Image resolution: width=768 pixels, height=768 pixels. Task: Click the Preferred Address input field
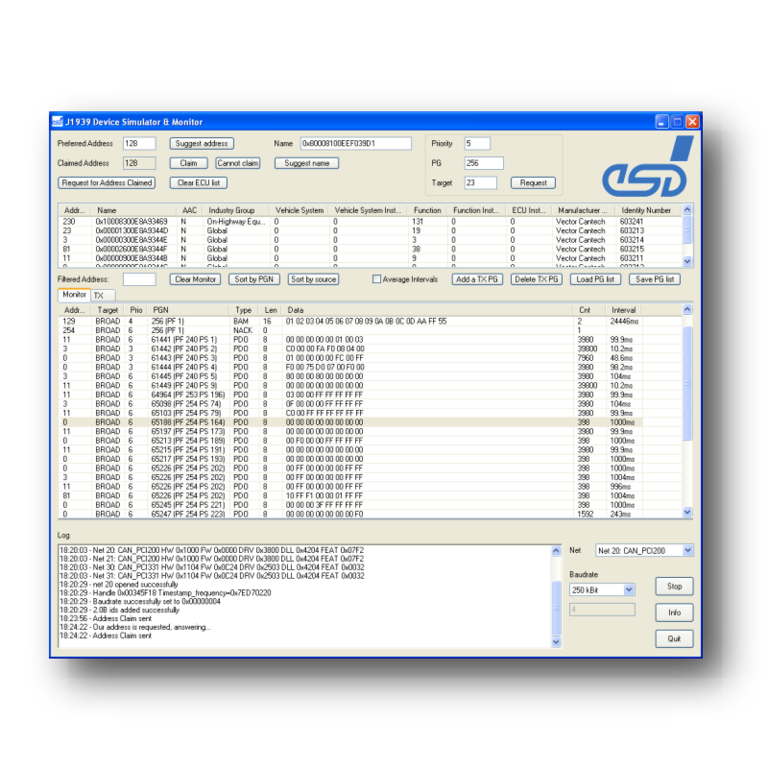[139, 144]
